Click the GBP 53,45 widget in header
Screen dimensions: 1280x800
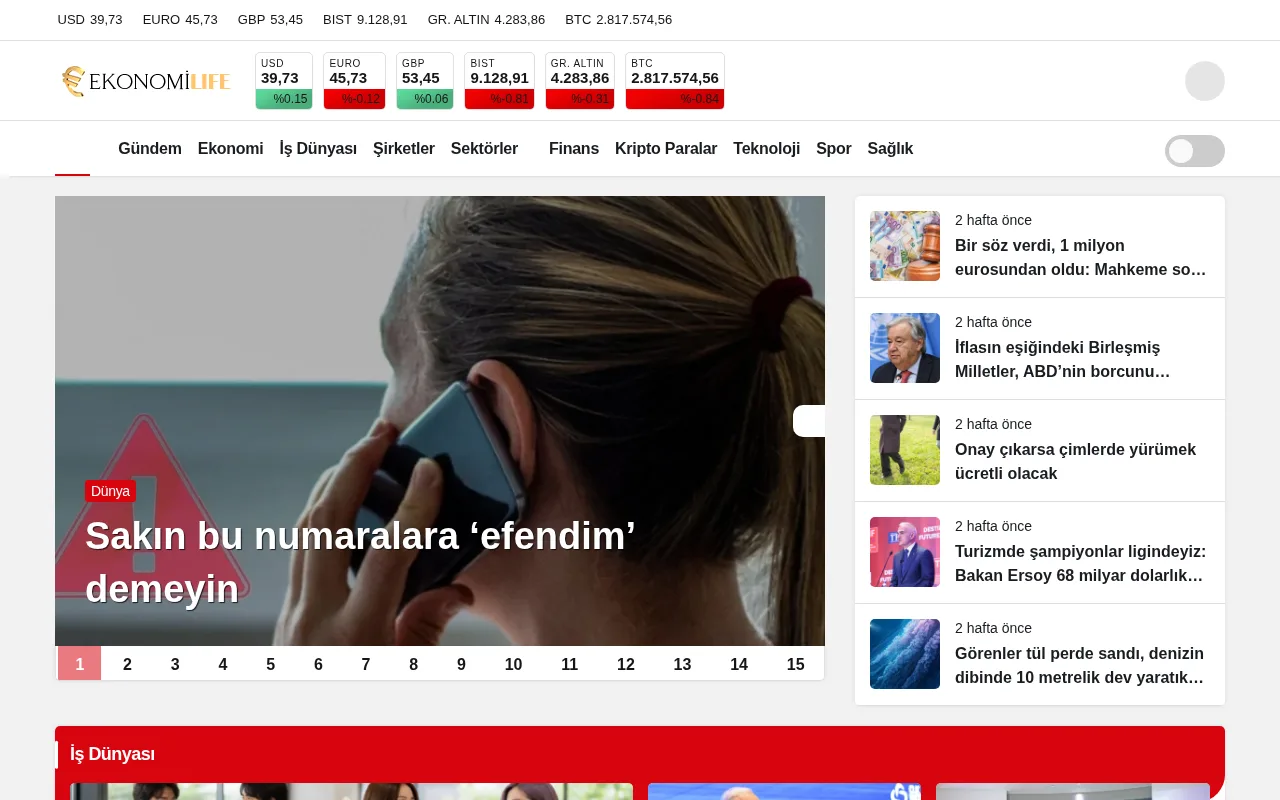click(425, 80)
